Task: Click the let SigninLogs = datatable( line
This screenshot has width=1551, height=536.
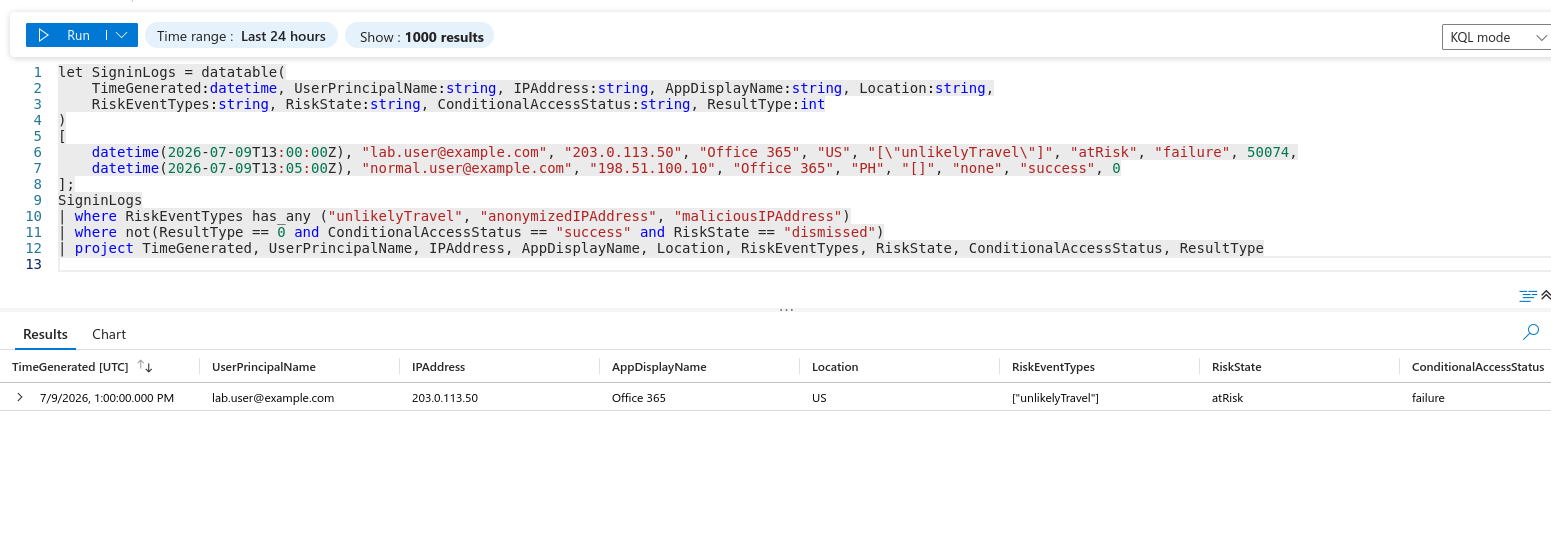Action: coord(172,72)
